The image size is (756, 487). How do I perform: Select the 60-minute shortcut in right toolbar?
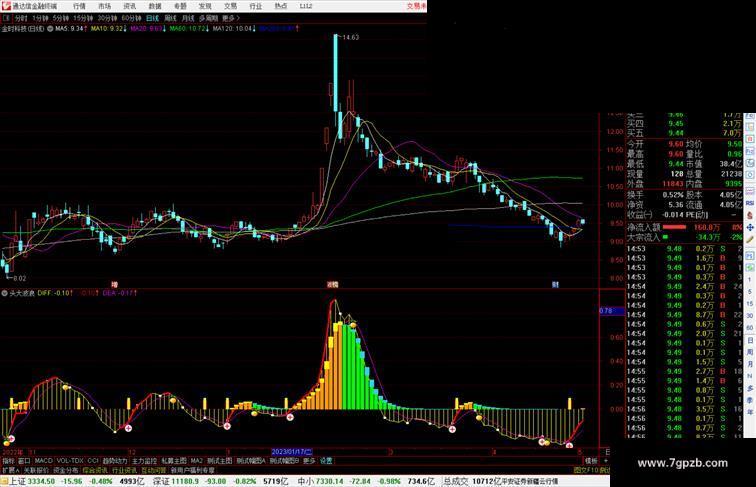750,328
